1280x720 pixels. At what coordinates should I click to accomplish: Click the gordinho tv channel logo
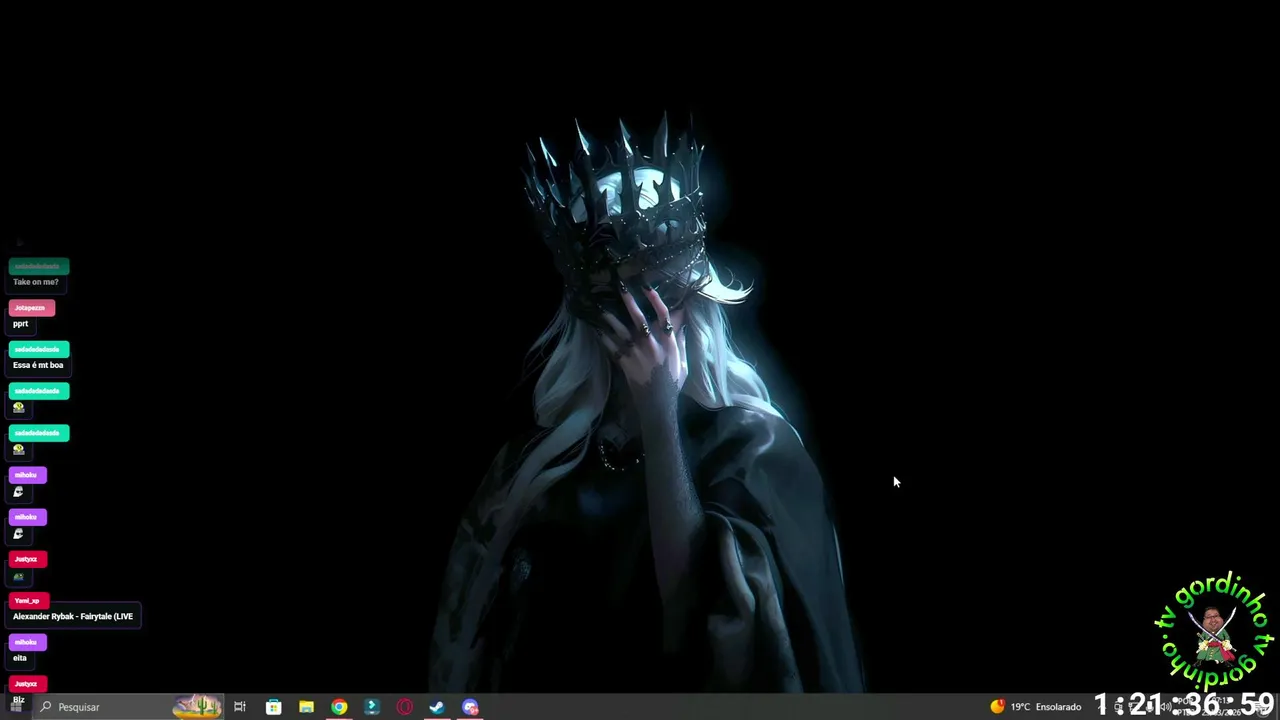[x=1214, y=630]
